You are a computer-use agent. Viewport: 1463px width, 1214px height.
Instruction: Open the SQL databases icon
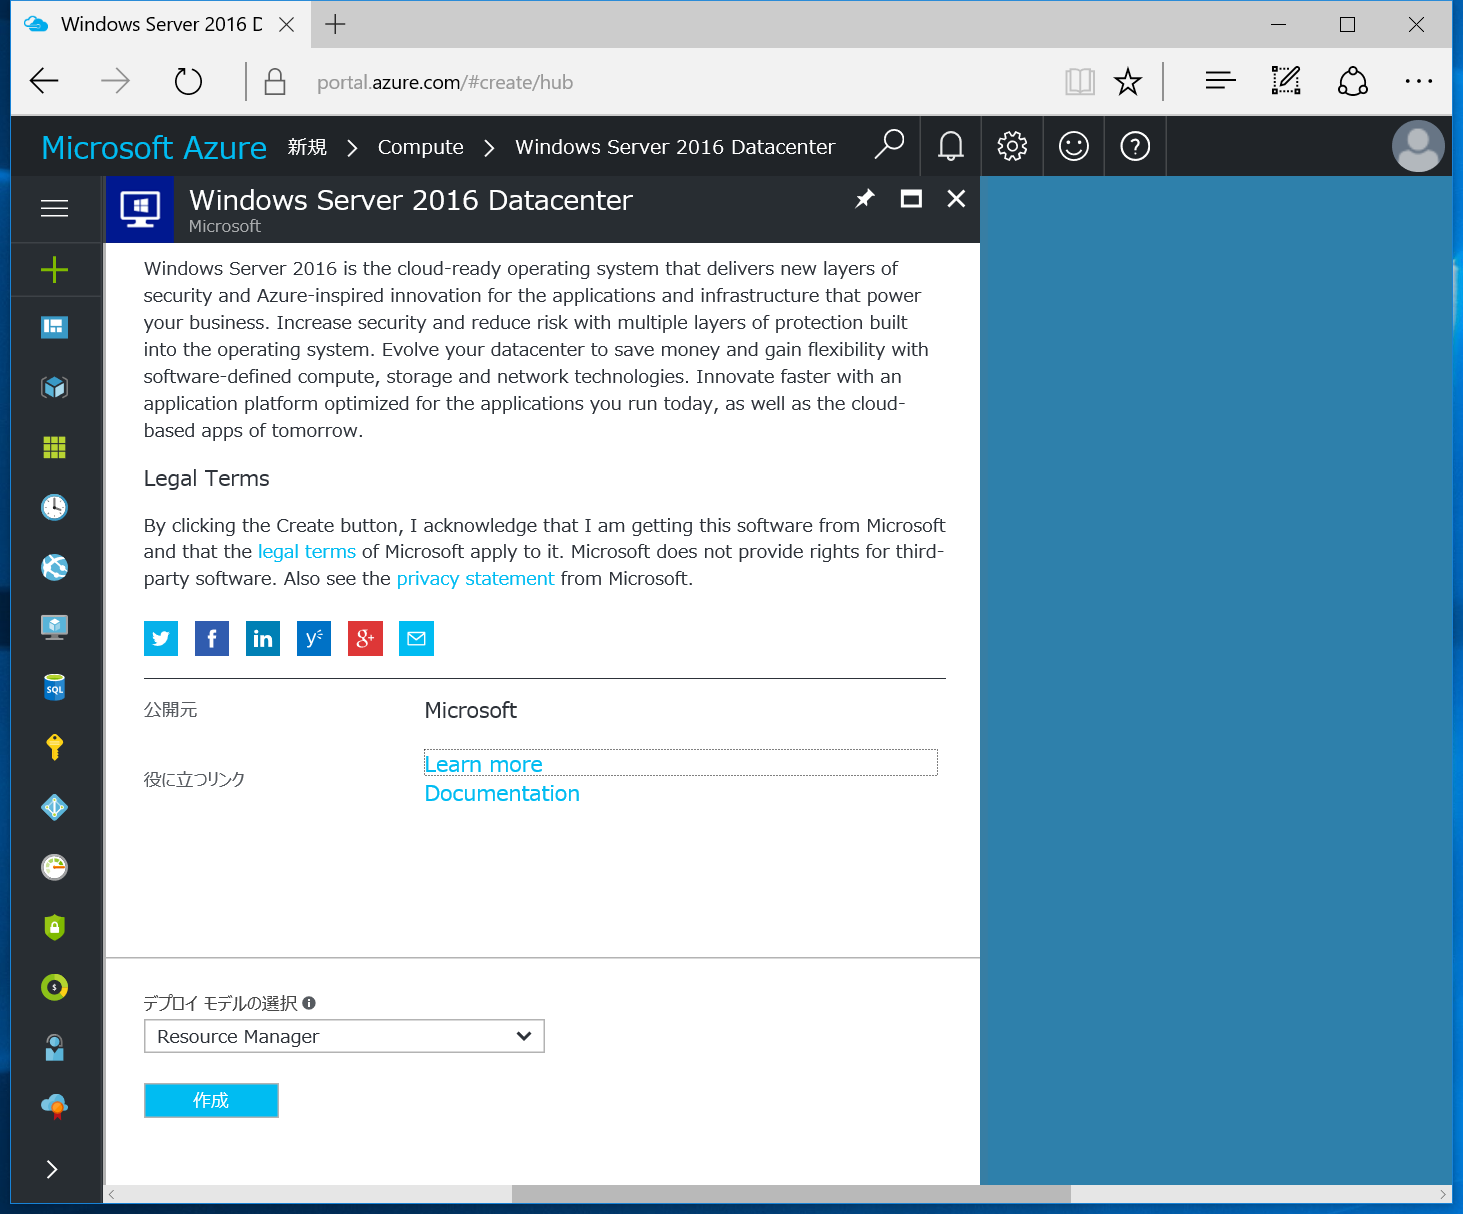[x=54, y=687]
